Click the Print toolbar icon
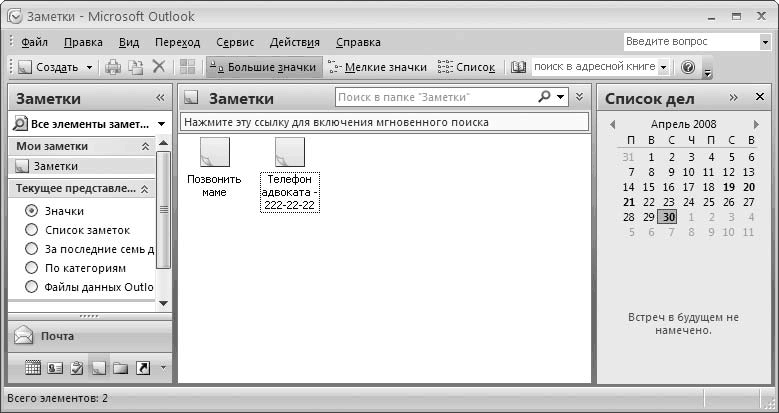The height and width of the screenshot is (413, 779). click(x=113, y=67)
